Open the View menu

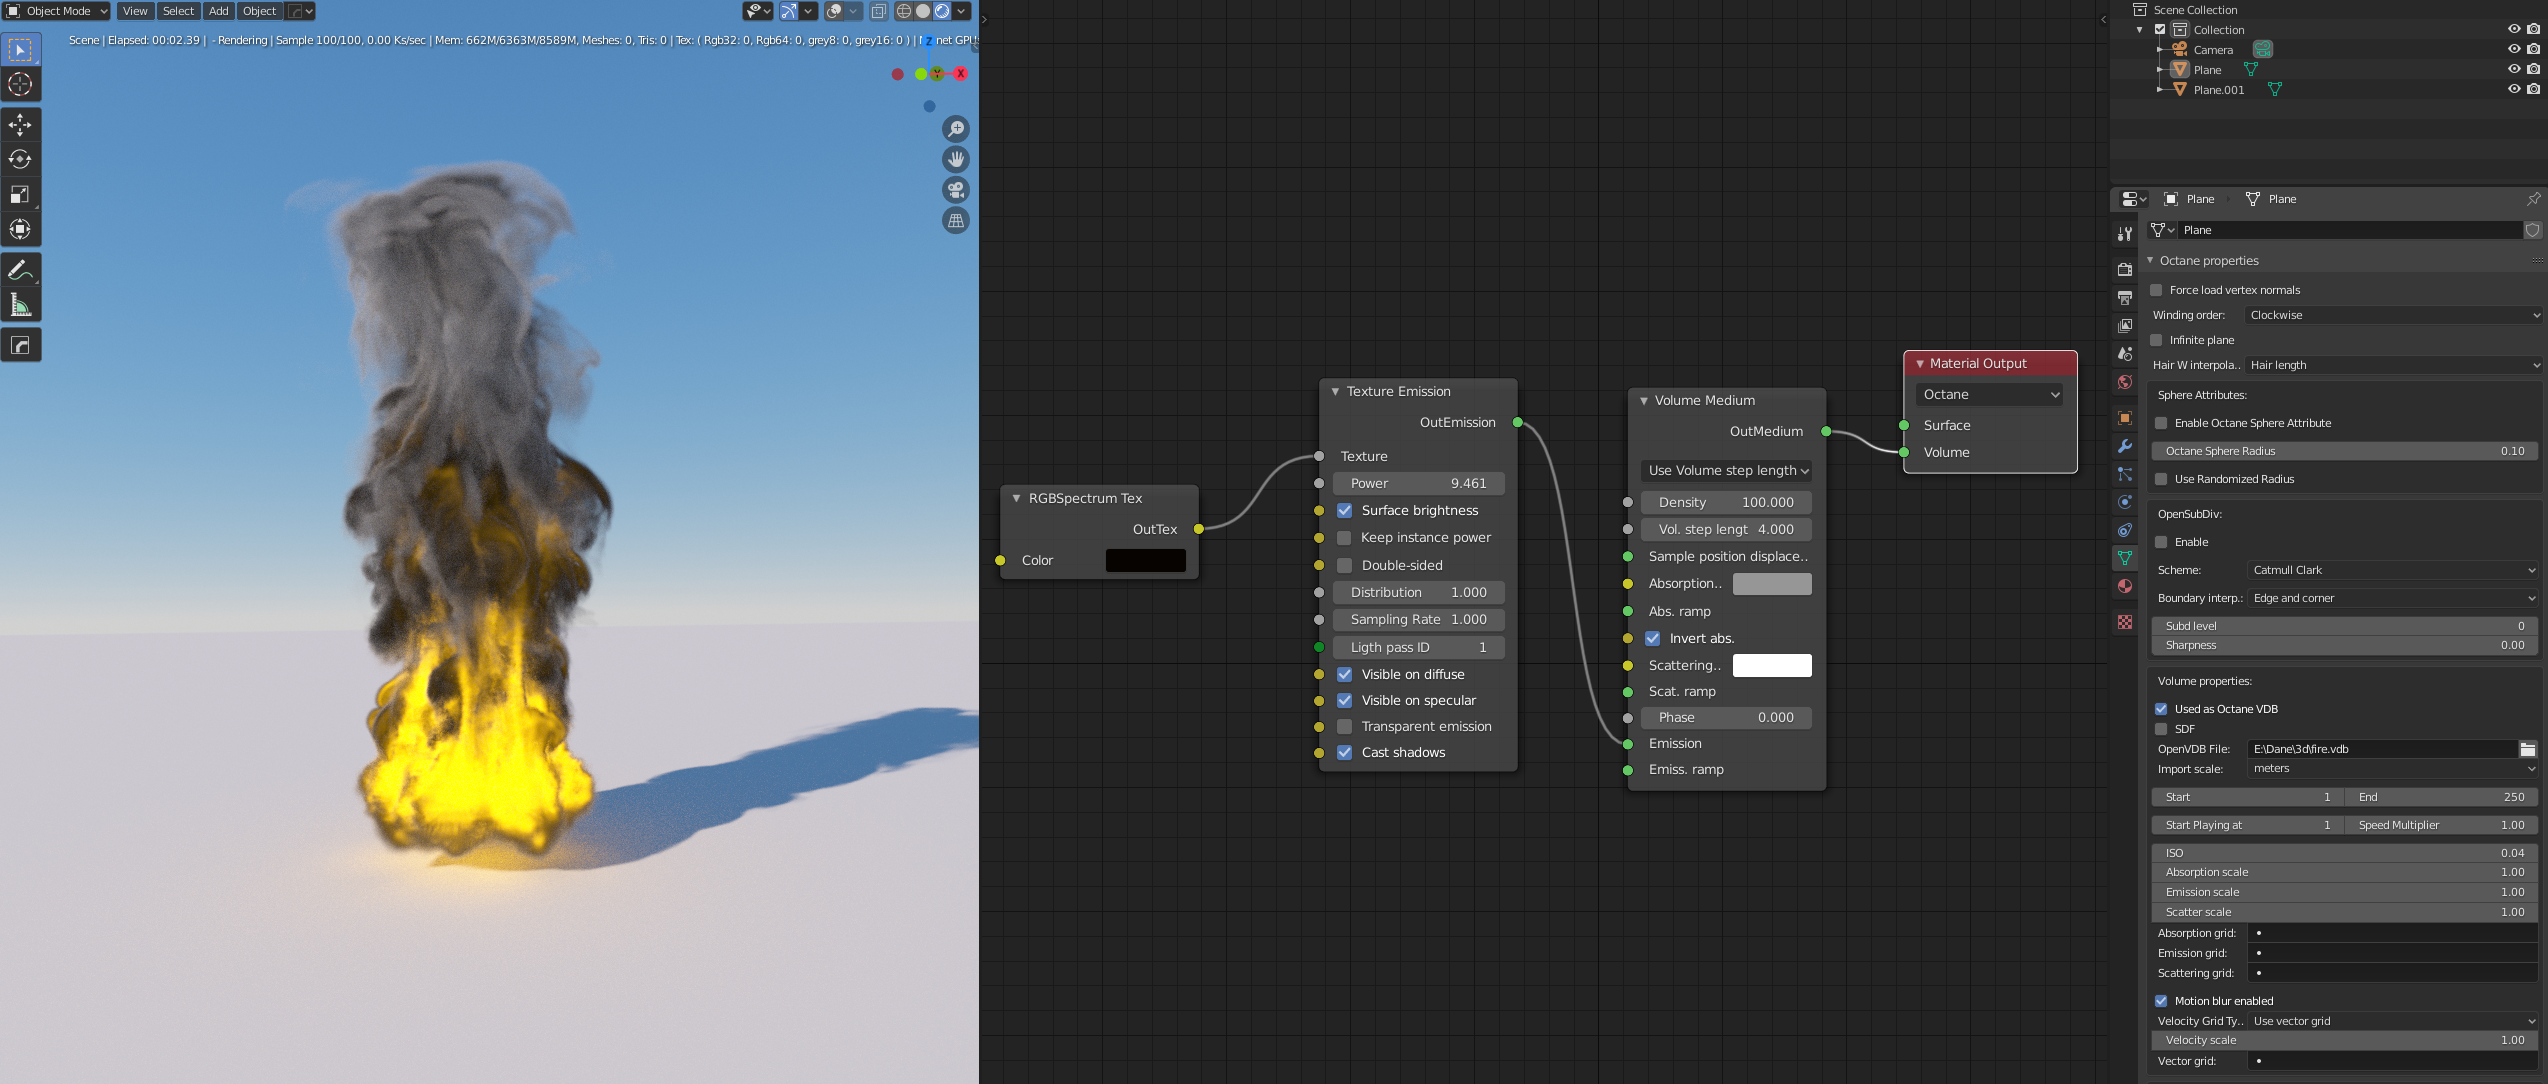pos(135,11)
